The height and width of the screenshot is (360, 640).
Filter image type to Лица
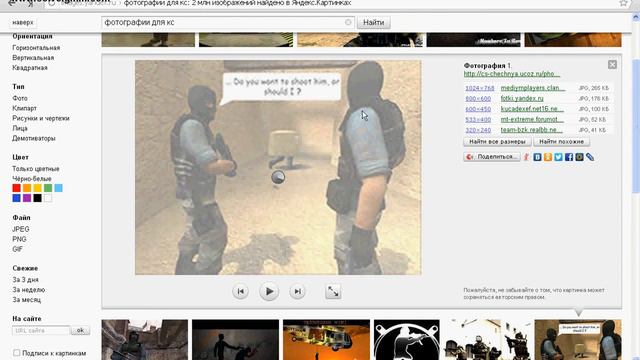20,128
